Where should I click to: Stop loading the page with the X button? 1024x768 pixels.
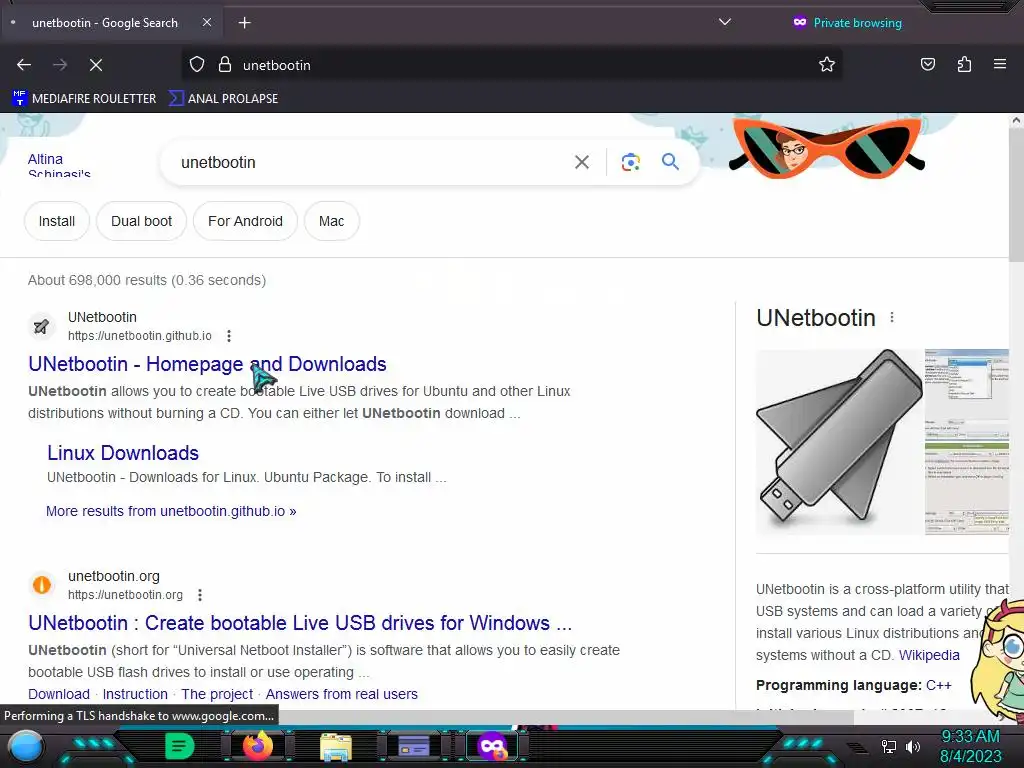96,65
